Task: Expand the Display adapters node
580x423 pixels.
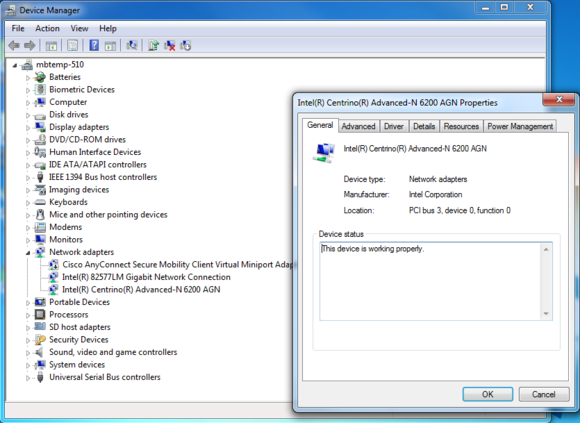Action: tap(28, 128)
